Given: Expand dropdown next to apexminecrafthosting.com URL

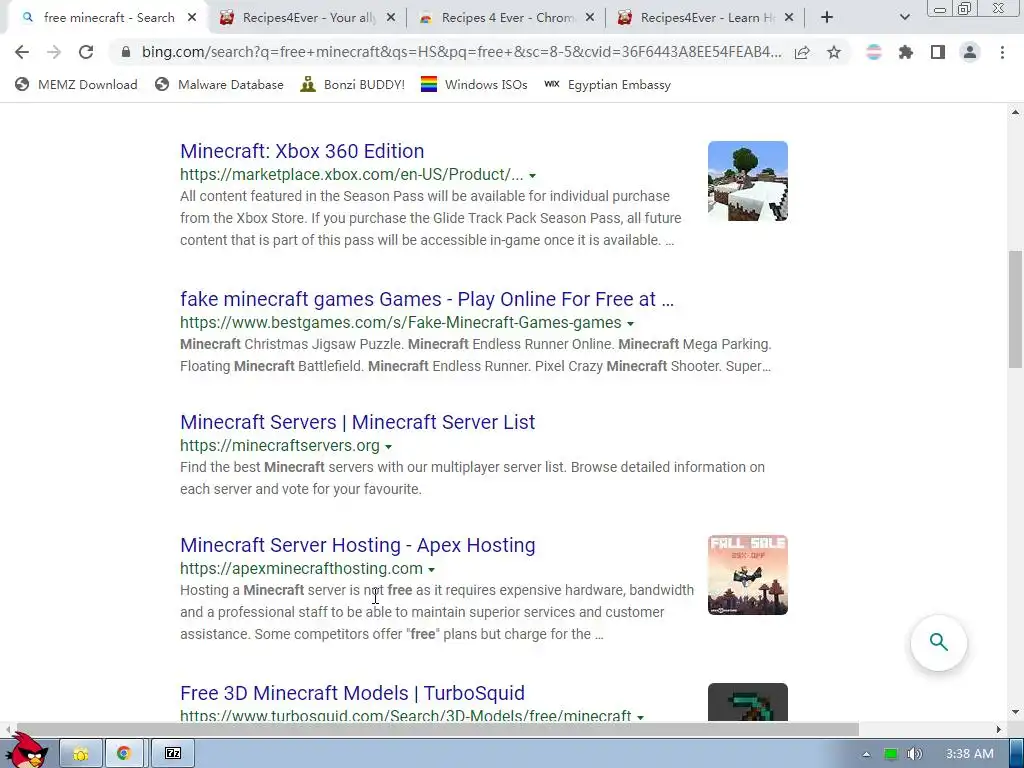Looking at the screenshot, I should click(x=431, y=569).
